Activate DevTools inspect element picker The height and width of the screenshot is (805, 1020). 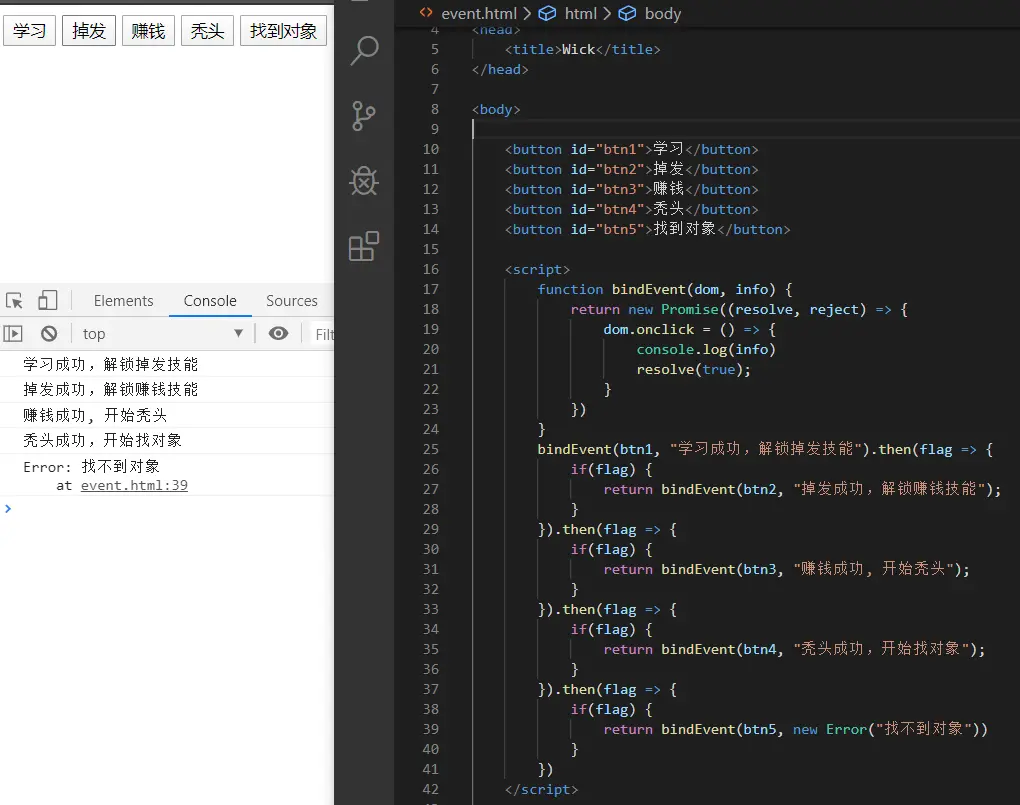point(14,301)
